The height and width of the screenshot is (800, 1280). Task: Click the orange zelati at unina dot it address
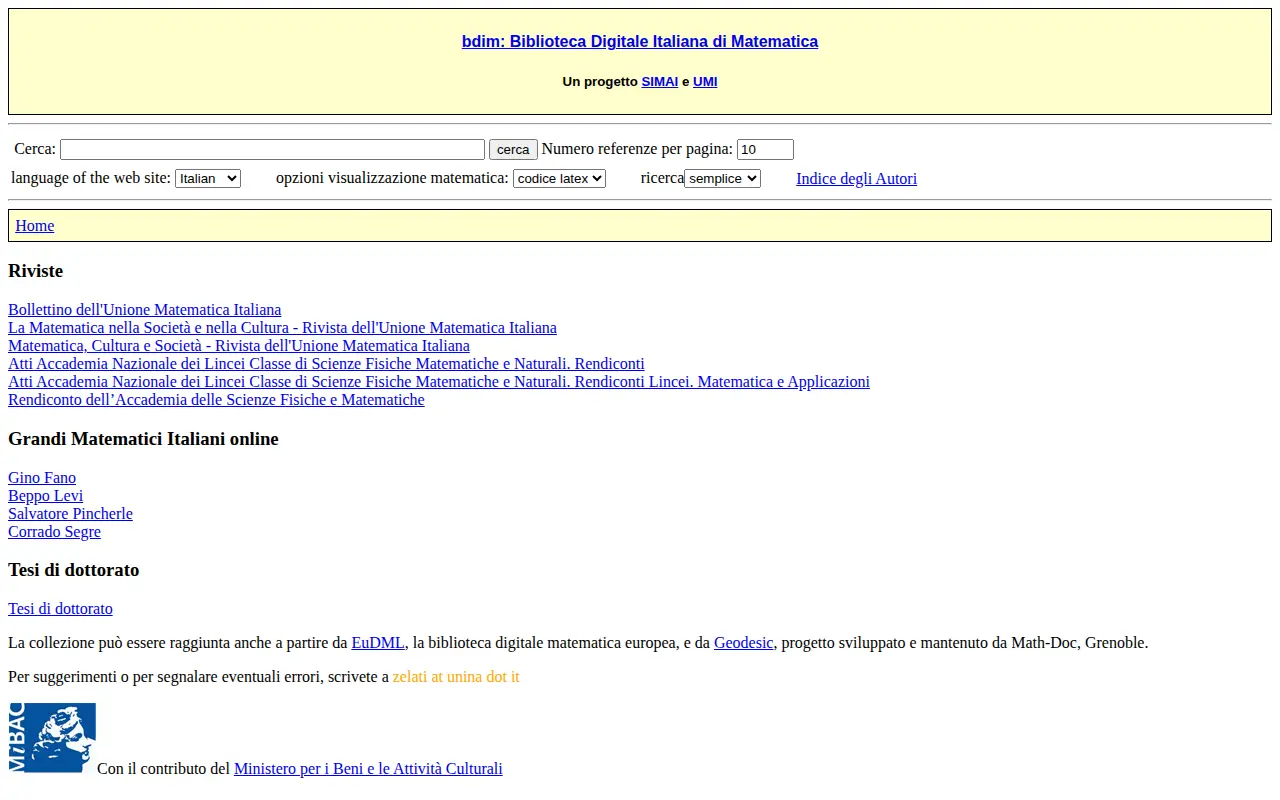tap(456, 677)
